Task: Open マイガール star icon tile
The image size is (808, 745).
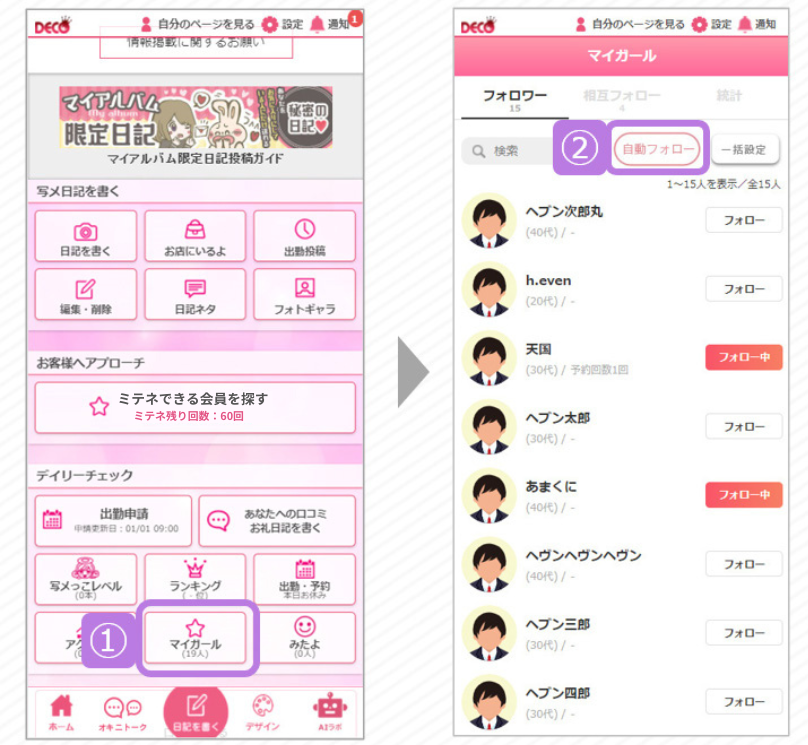Action: (195, 637)
